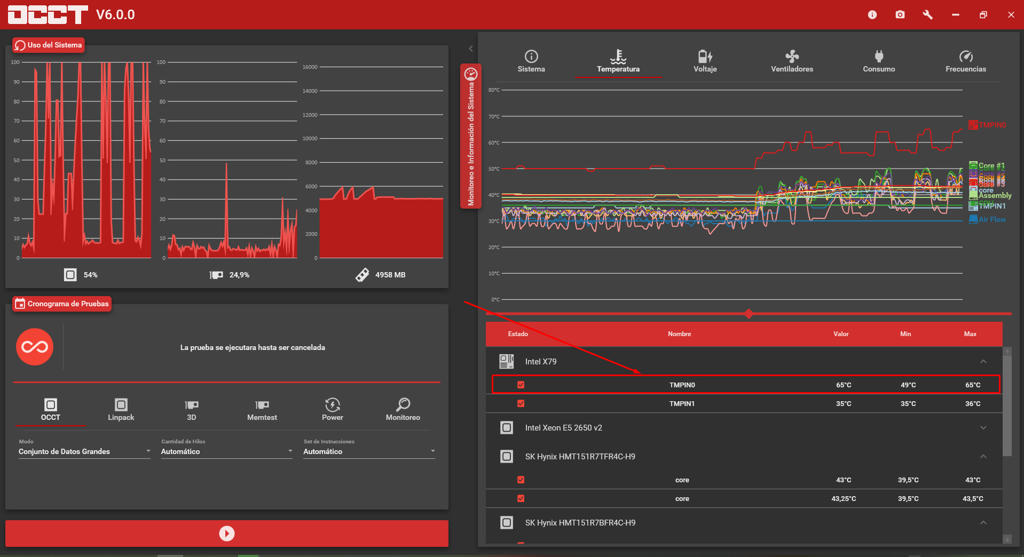Sort by the Valor column header
Screen dimensions: 1024x557
[x=840, y=334]
